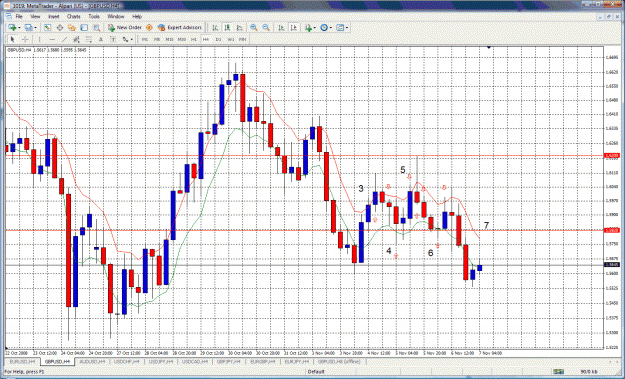Screen dimensions: 625x379
Task: Switch timeframe to H1
Action: [x=194, y=39]
